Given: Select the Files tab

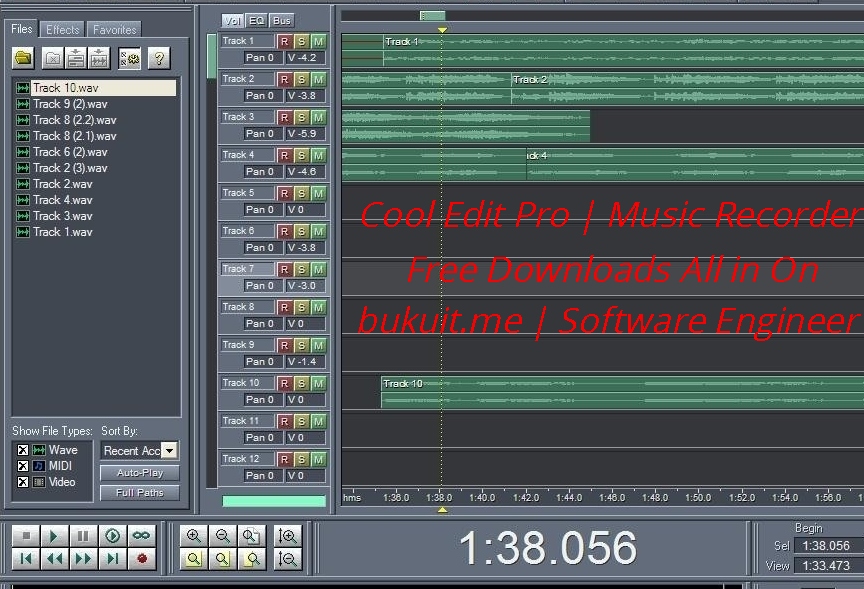Looking at the screenshot, I should (x=21, y=29).
